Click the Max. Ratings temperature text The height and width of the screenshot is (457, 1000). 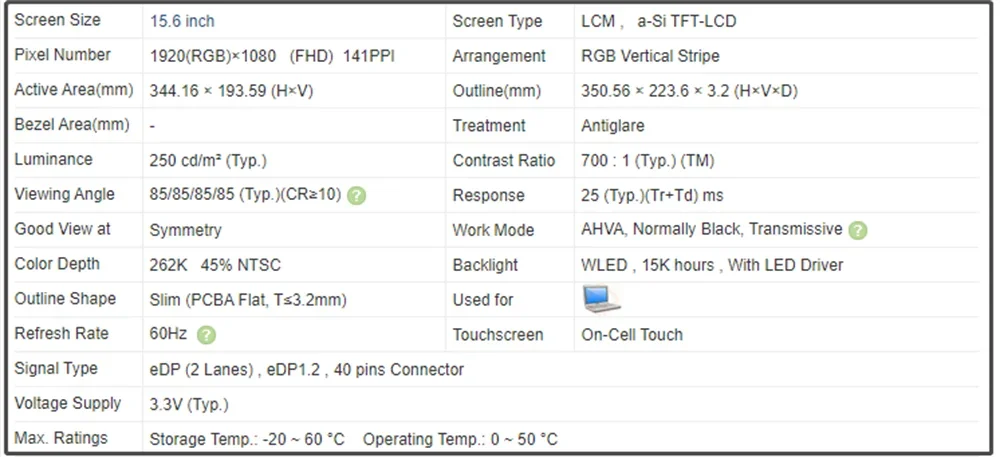click(353, 439)
